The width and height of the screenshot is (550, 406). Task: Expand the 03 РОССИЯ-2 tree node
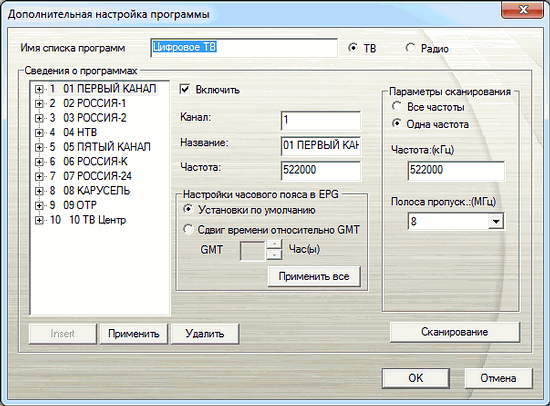[39, 118]
